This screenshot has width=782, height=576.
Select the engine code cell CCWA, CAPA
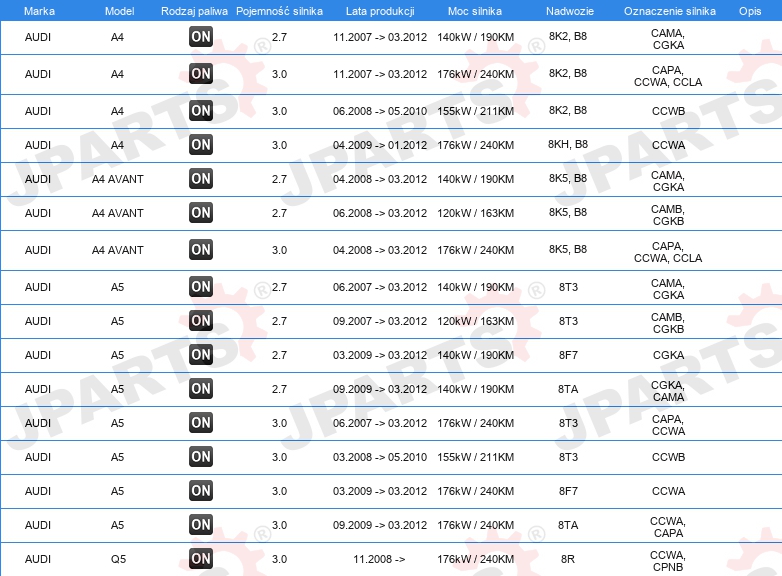[x=668, y=527]
